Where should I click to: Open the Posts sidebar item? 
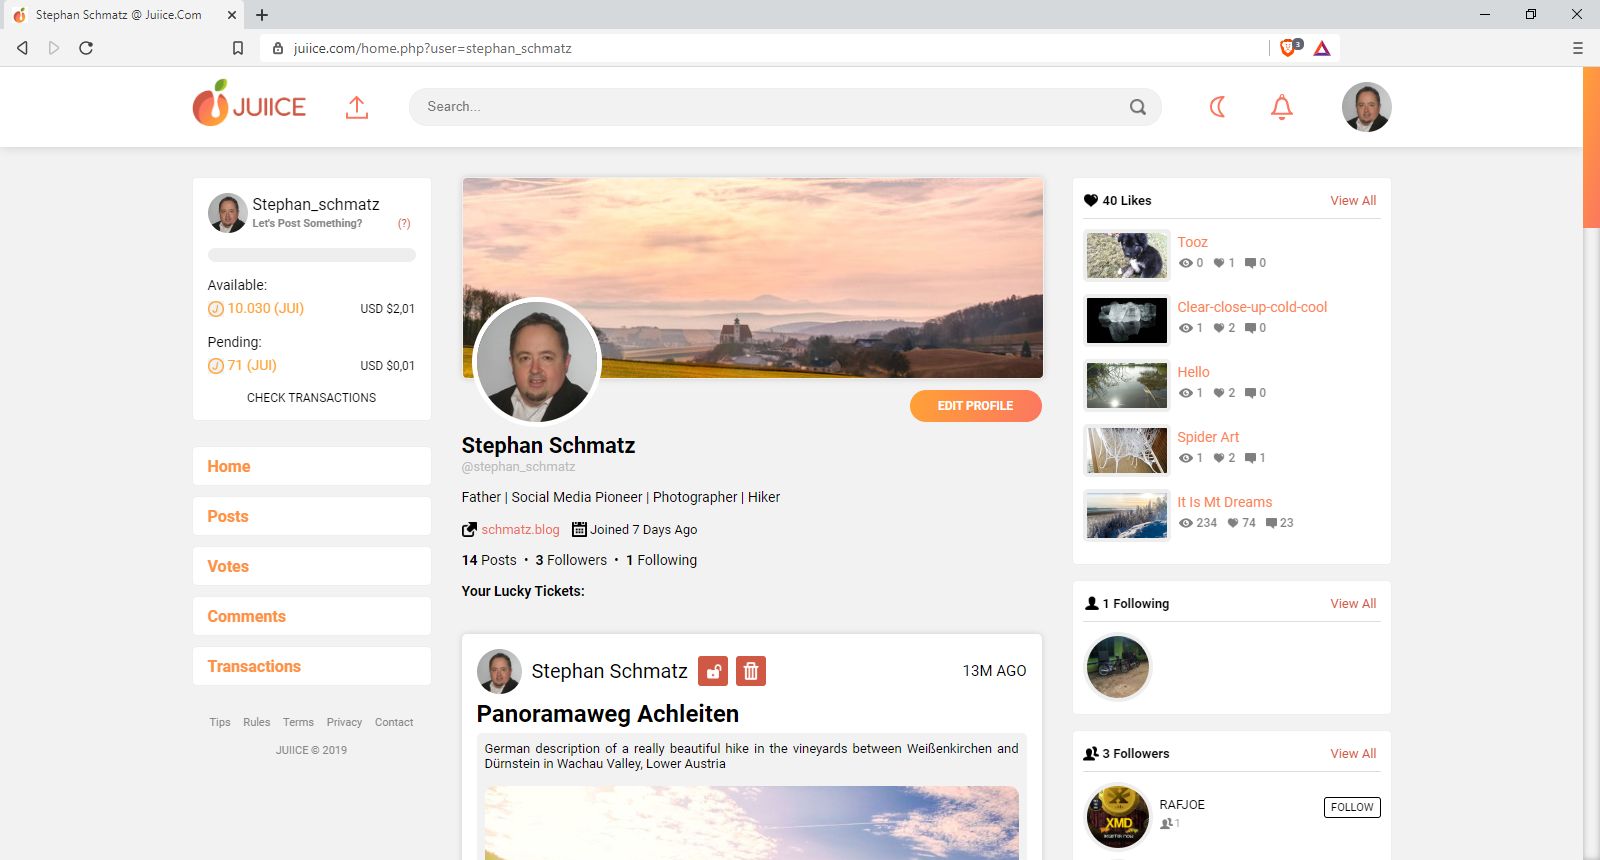pos(312,516)
